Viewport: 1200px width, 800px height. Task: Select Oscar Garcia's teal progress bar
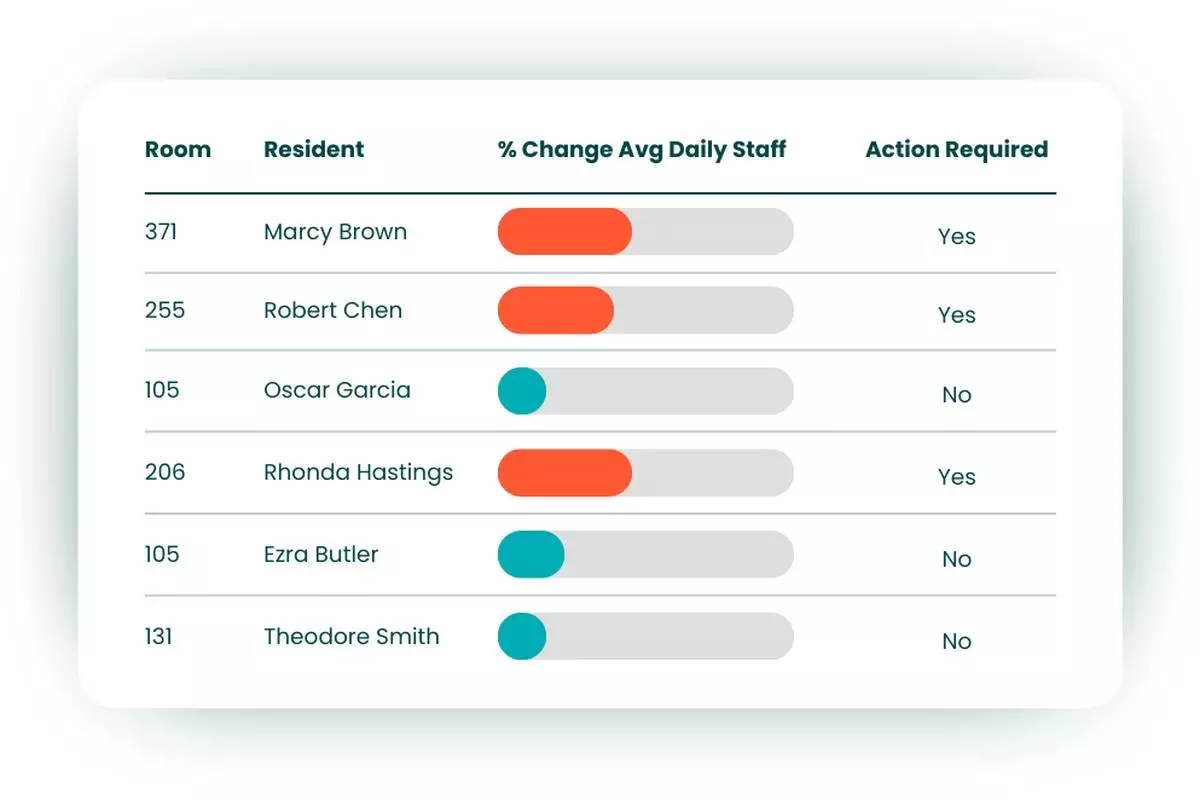coord(522,391)
